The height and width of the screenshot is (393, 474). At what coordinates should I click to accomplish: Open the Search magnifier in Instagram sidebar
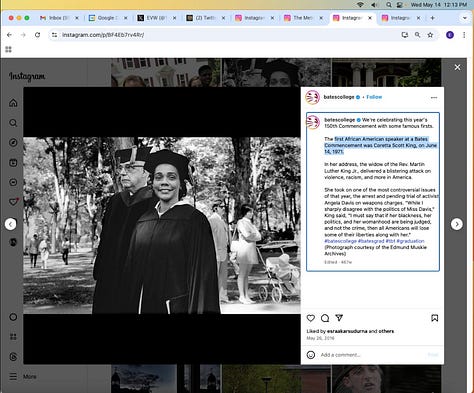click(13, 123)
